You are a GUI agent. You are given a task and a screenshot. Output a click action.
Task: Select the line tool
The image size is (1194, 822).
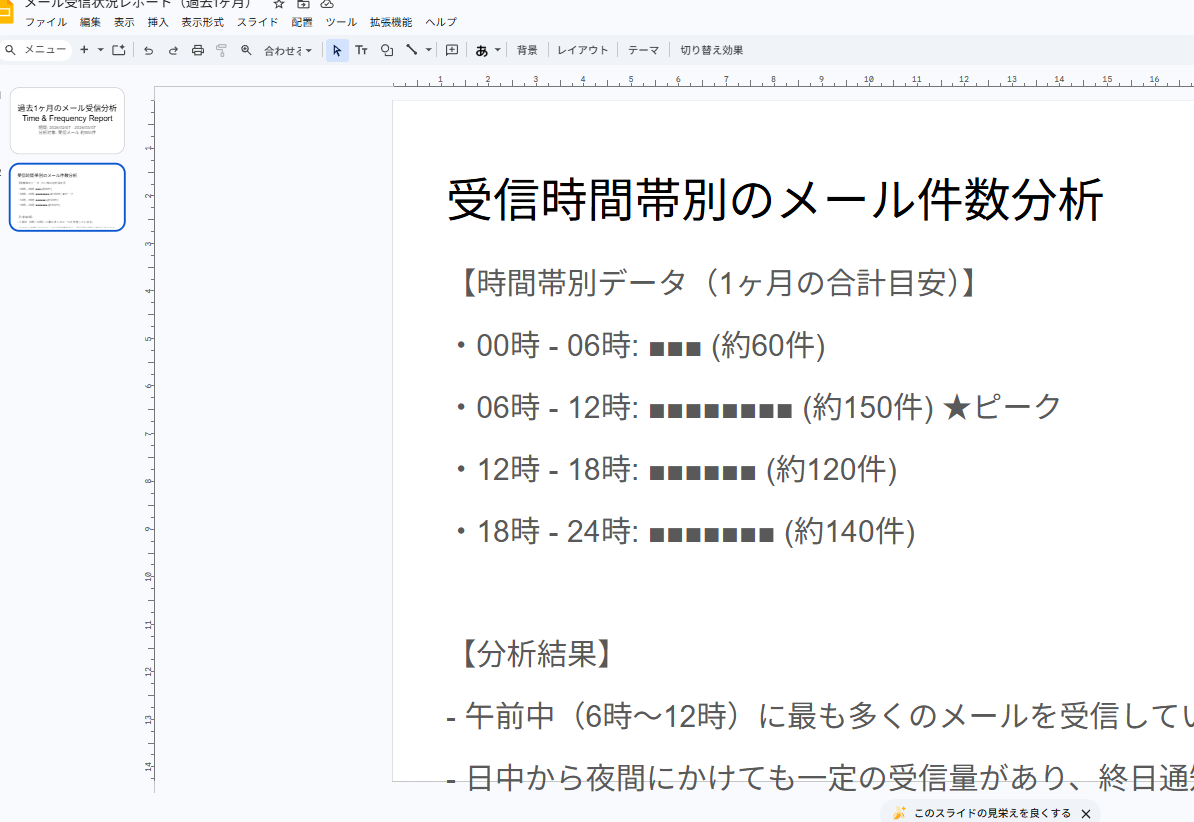tap(411, 50)
